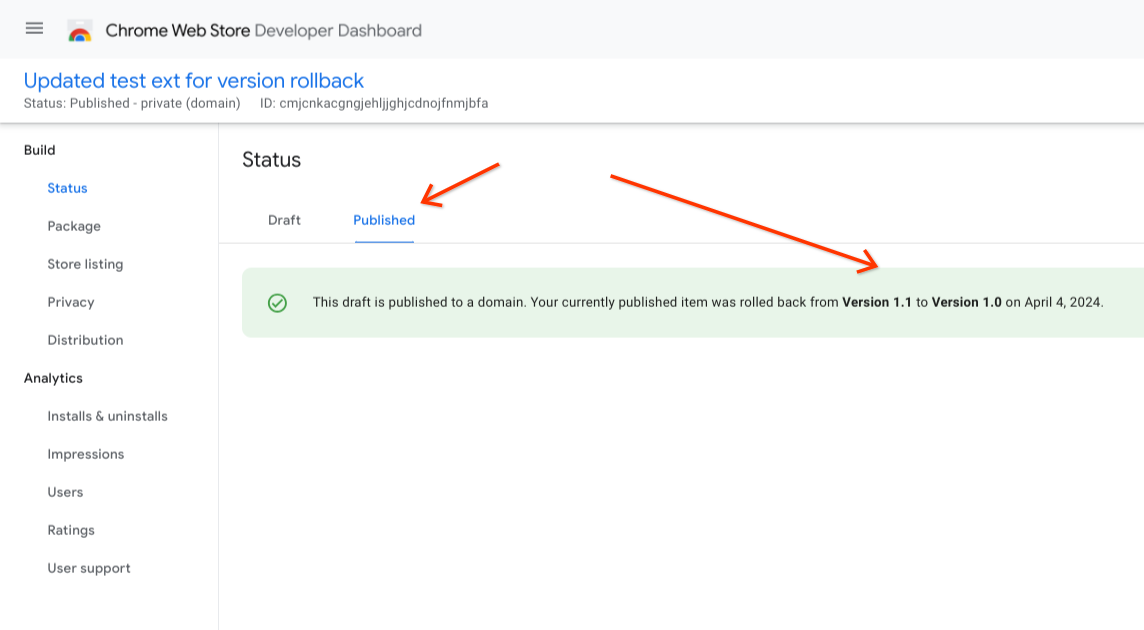Open the Distribution settings

[85, 340]
